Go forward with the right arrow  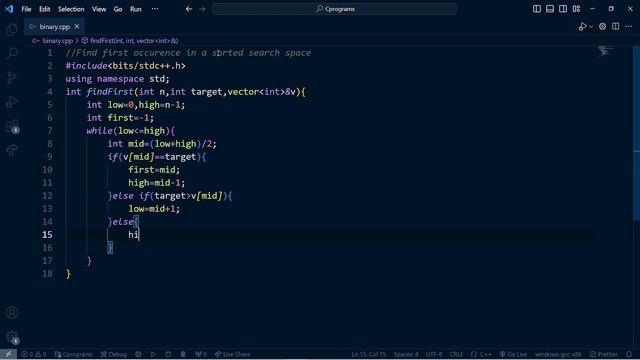point(202,9)
